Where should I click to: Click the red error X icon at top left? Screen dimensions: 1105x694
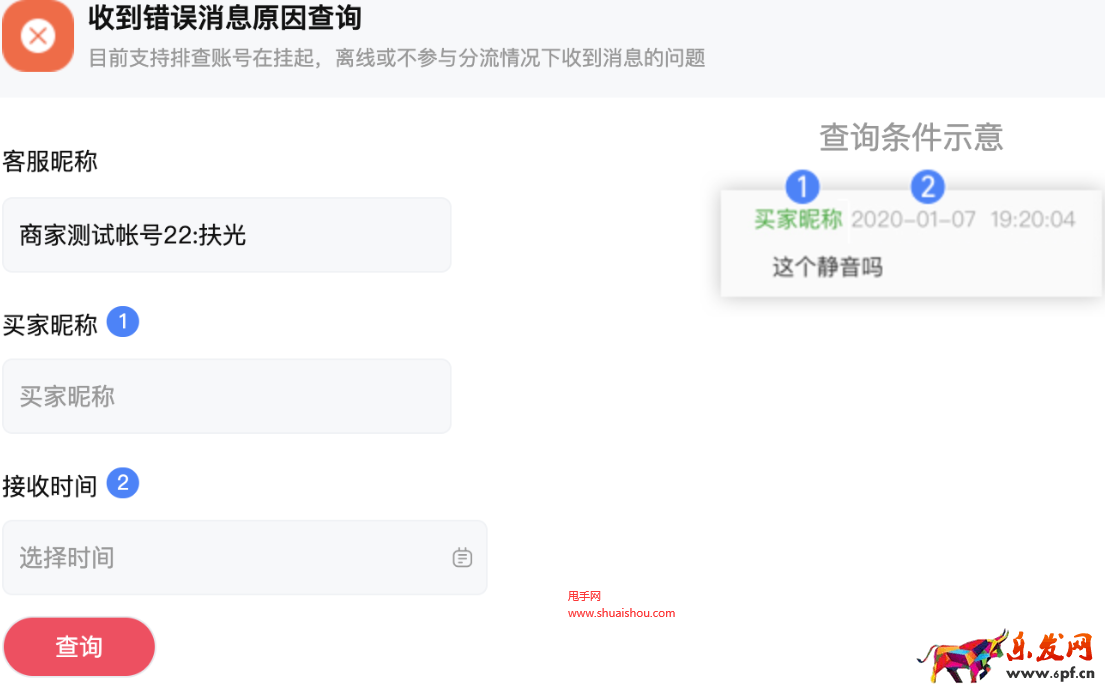click(38, 38)
